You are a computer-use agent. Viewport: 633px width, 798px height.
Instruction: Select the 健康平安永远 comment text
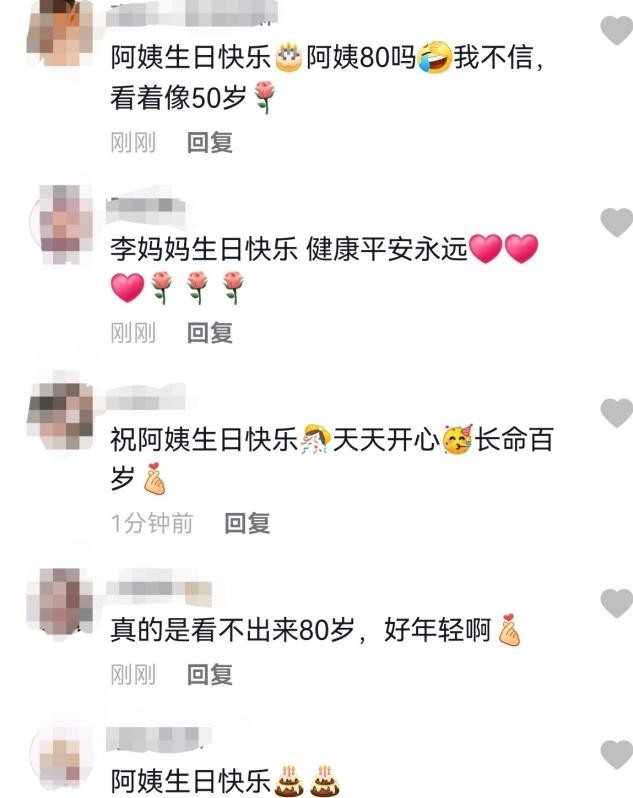324,269
